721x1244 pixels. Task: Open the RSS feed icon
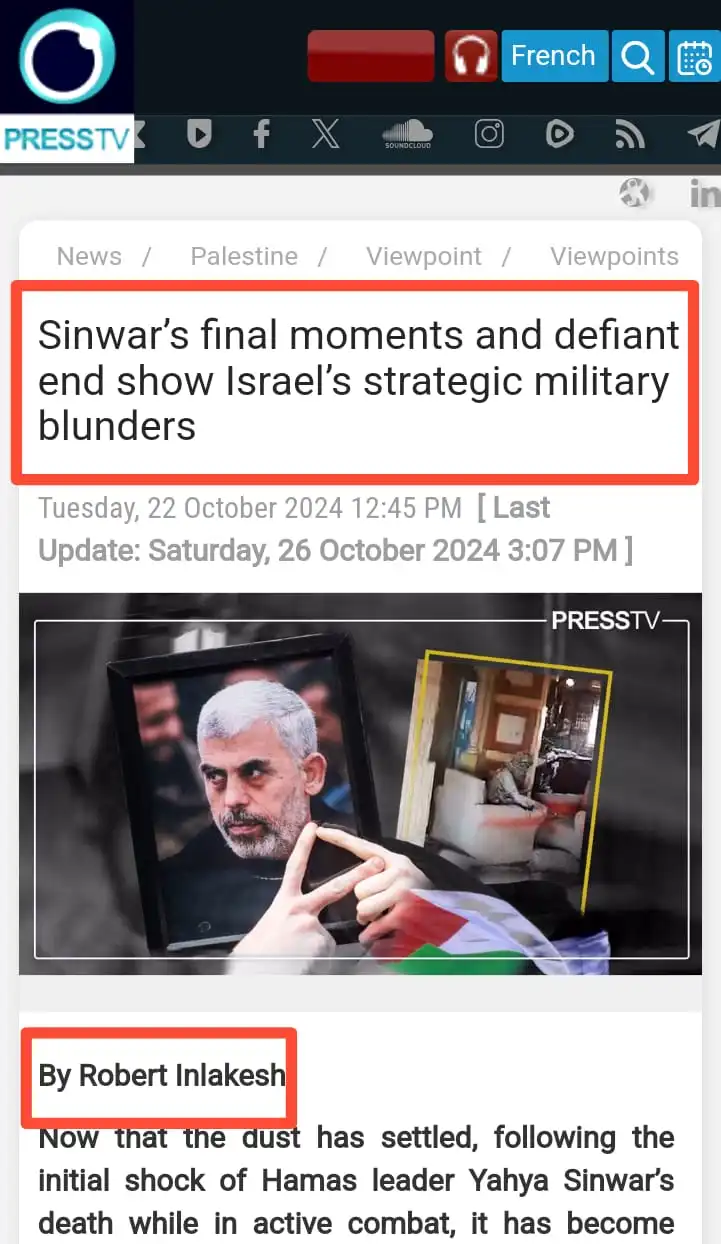(x=630, y=134)
